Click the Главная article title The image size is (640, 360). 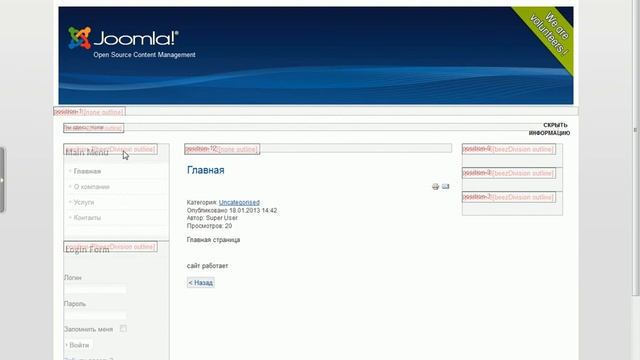coord(206,170)
